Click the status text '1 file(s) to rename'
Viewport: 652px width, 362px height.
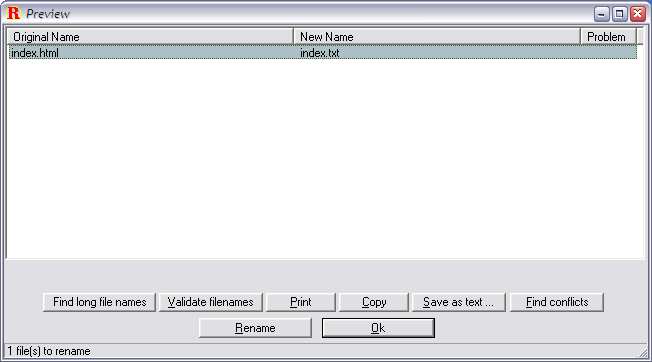tap(49, 351)
